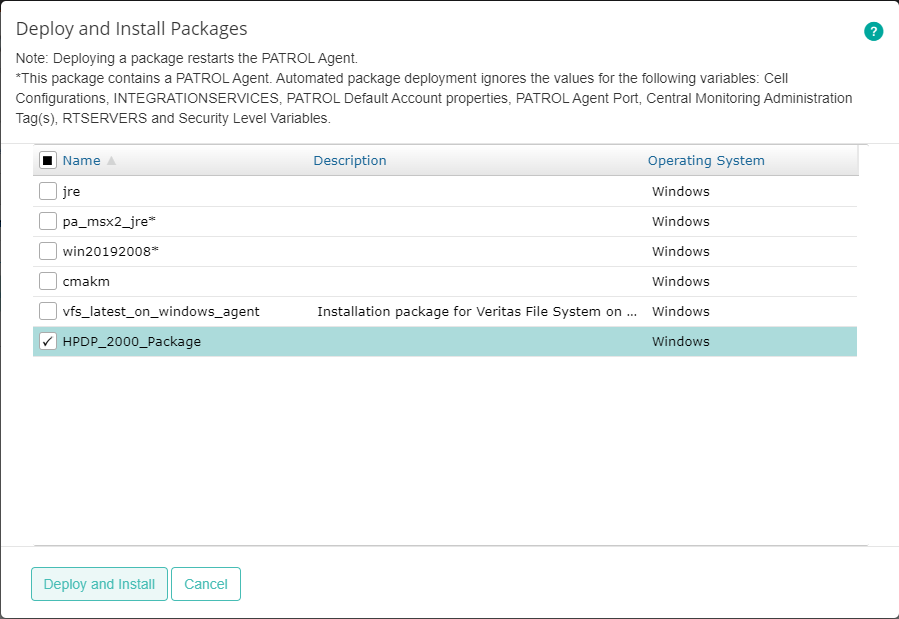Uncheck the HPDP_2000_Package checkbox
Screen dimensions: 899x619
click(45, 340)
